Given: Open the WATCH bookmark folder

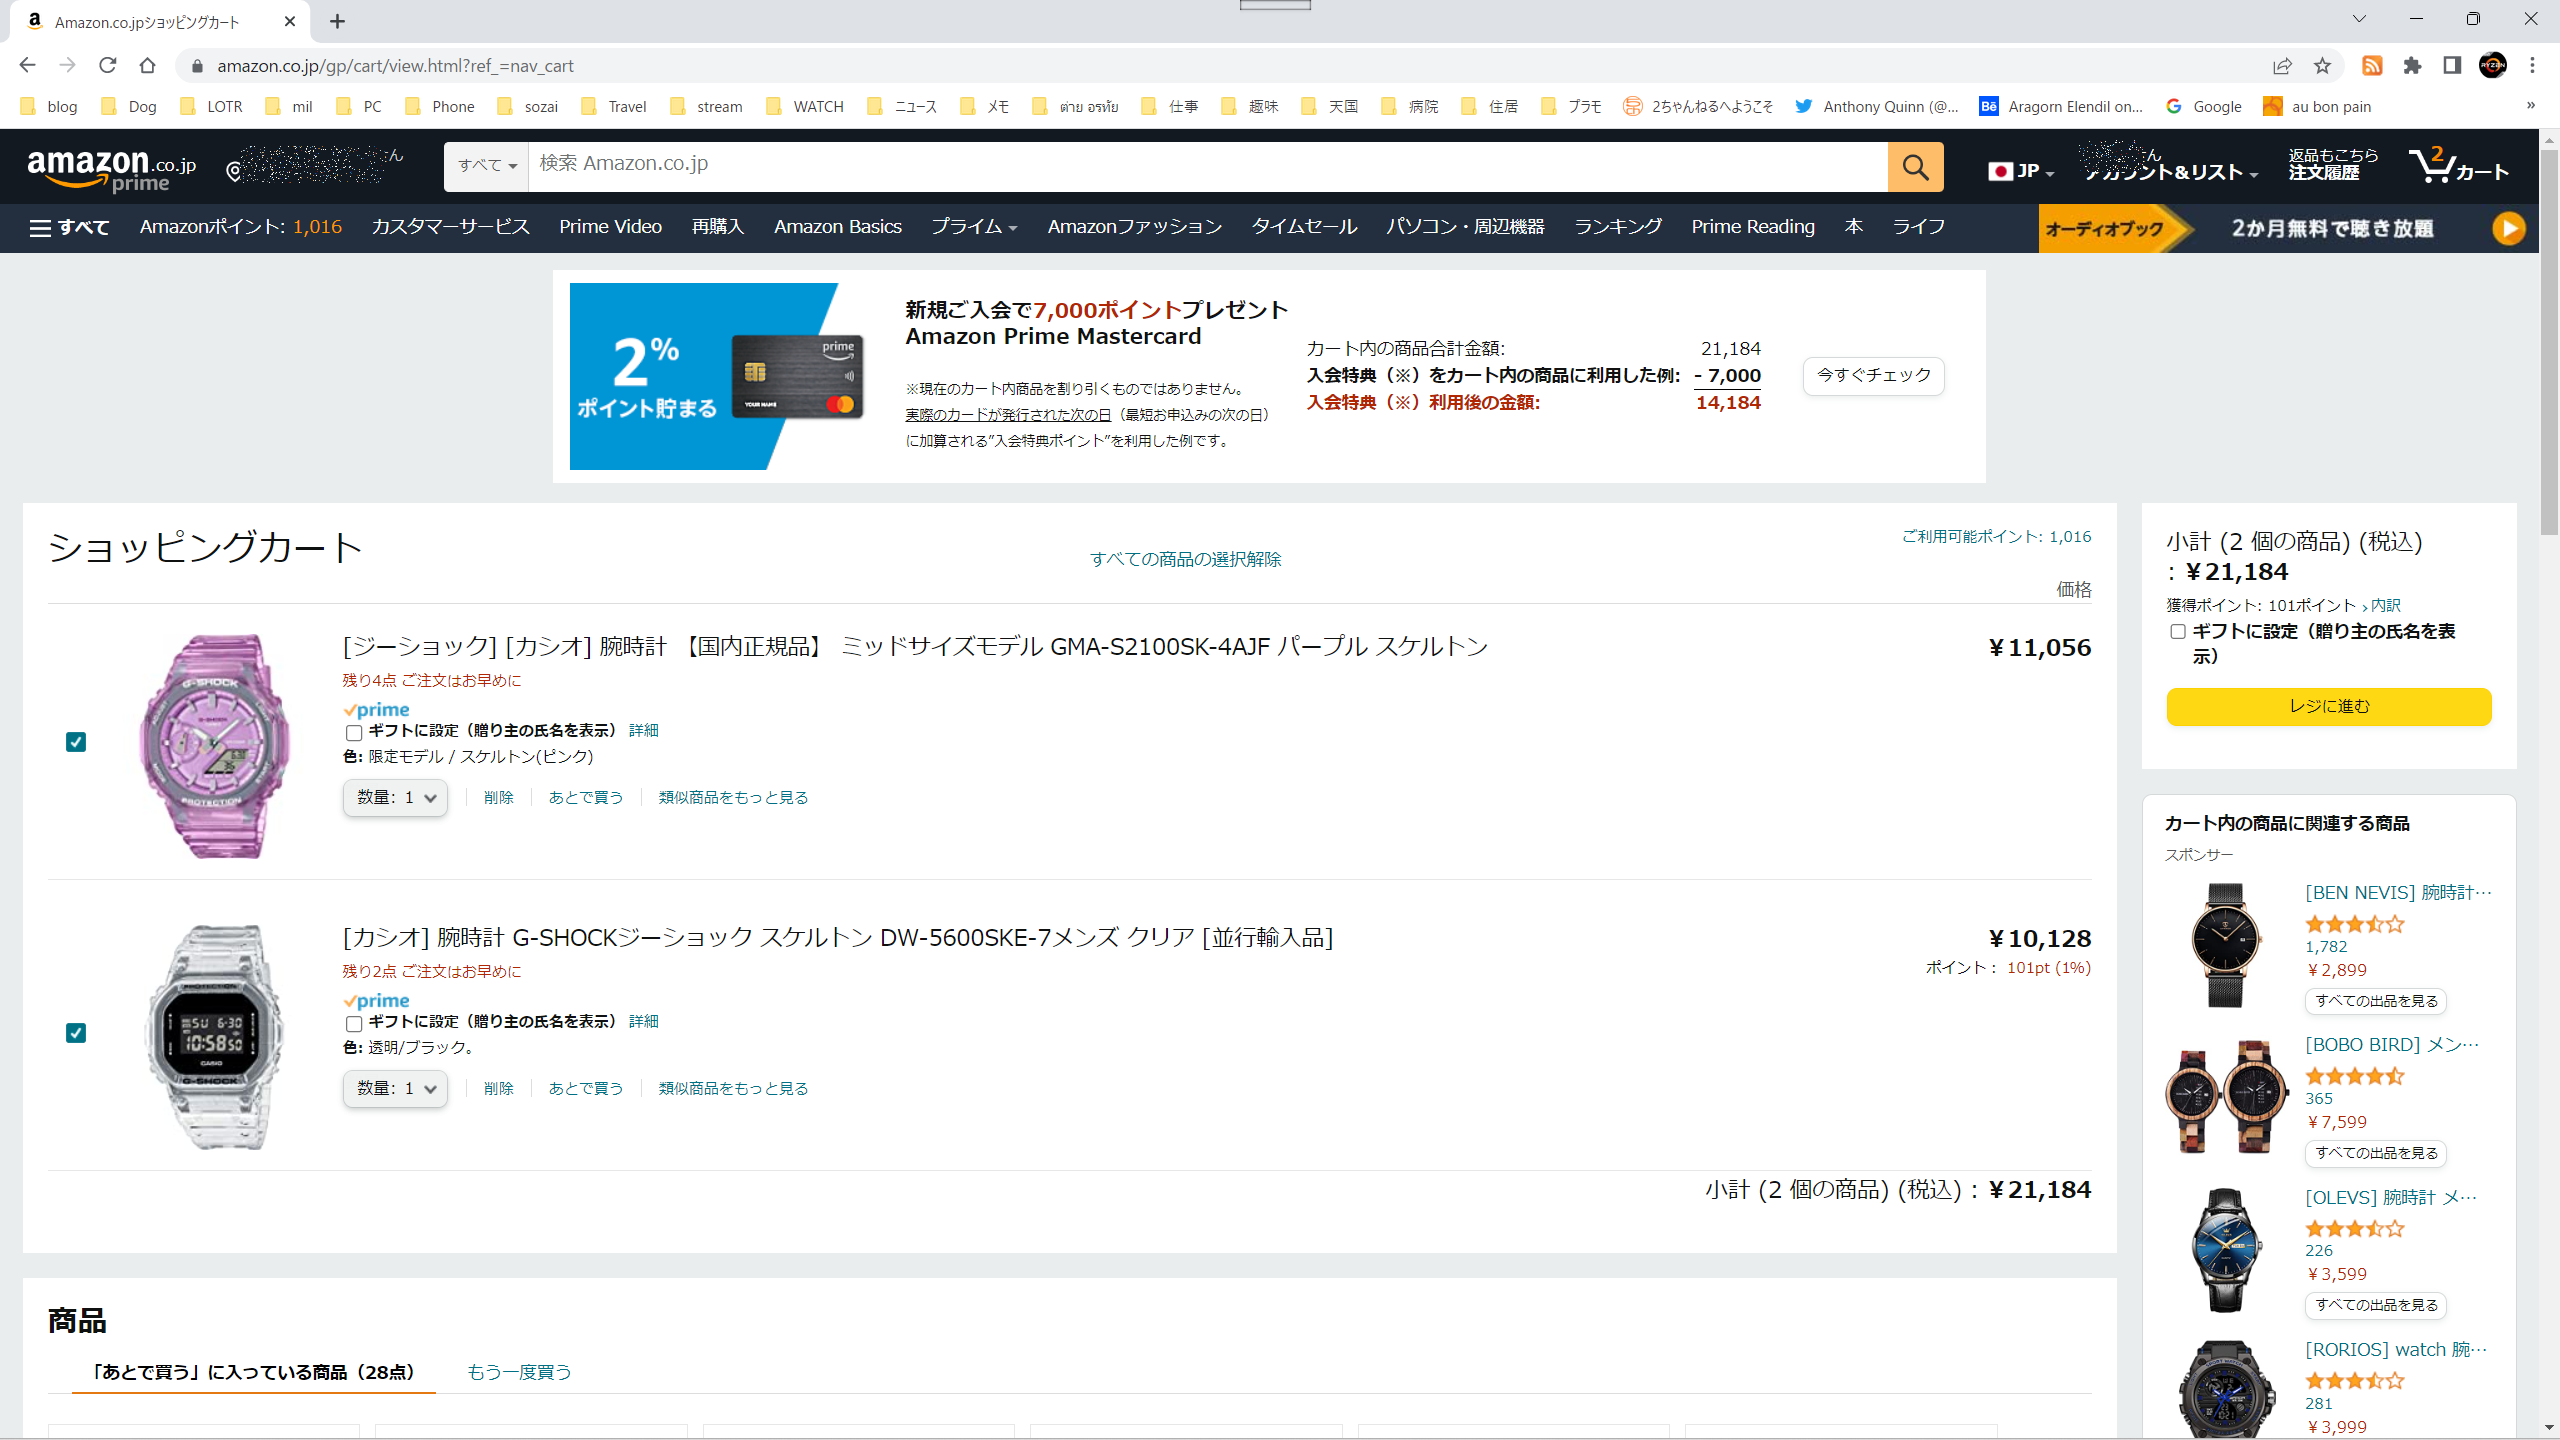Looking at the screenshot, I should [805, 106].
